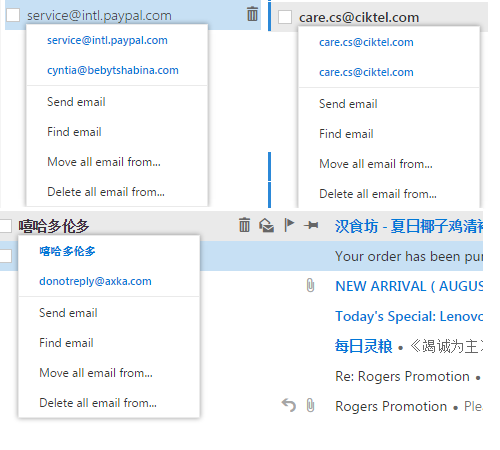The width and height of the screenshot is (500, 450).
Task: Choose Move all email from in 嘻哈多伦多 menu
Action: pyautogui.click(x=96, y=373)
